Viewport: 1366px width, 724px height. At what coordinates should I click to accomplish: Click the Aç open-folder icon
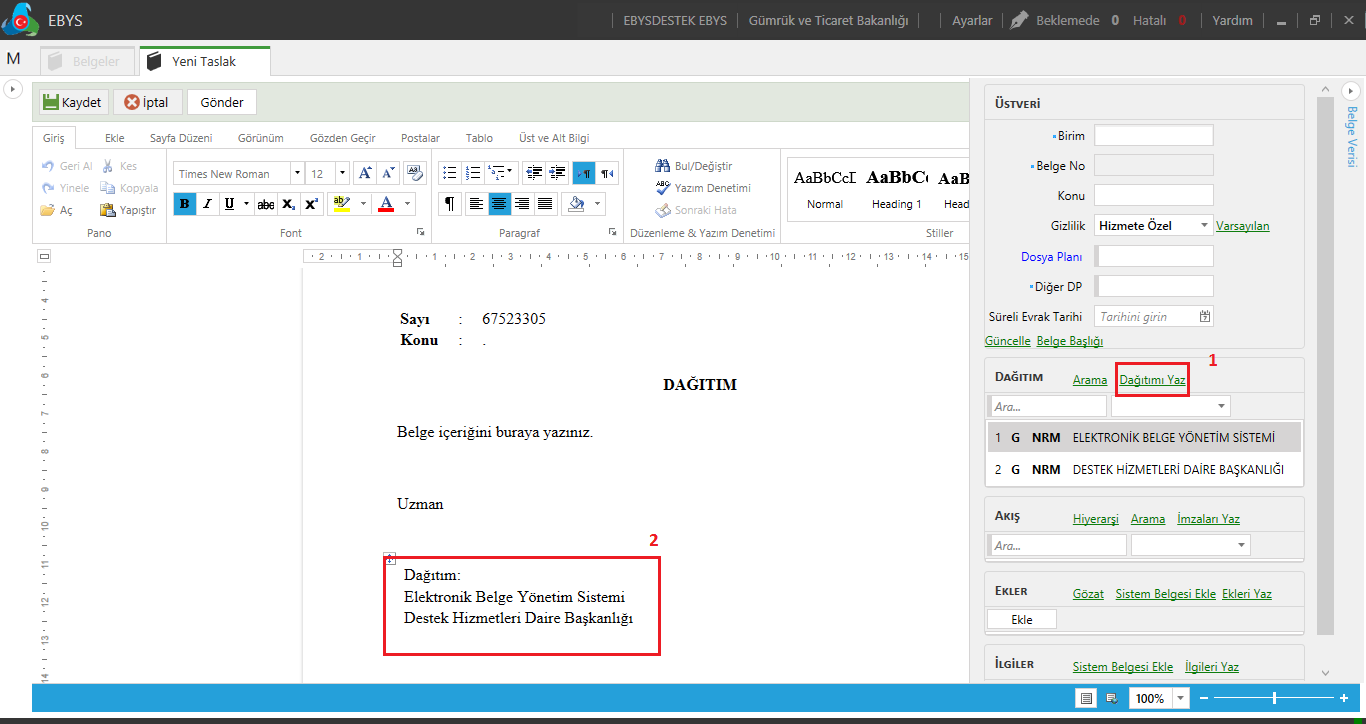[47, 210]
